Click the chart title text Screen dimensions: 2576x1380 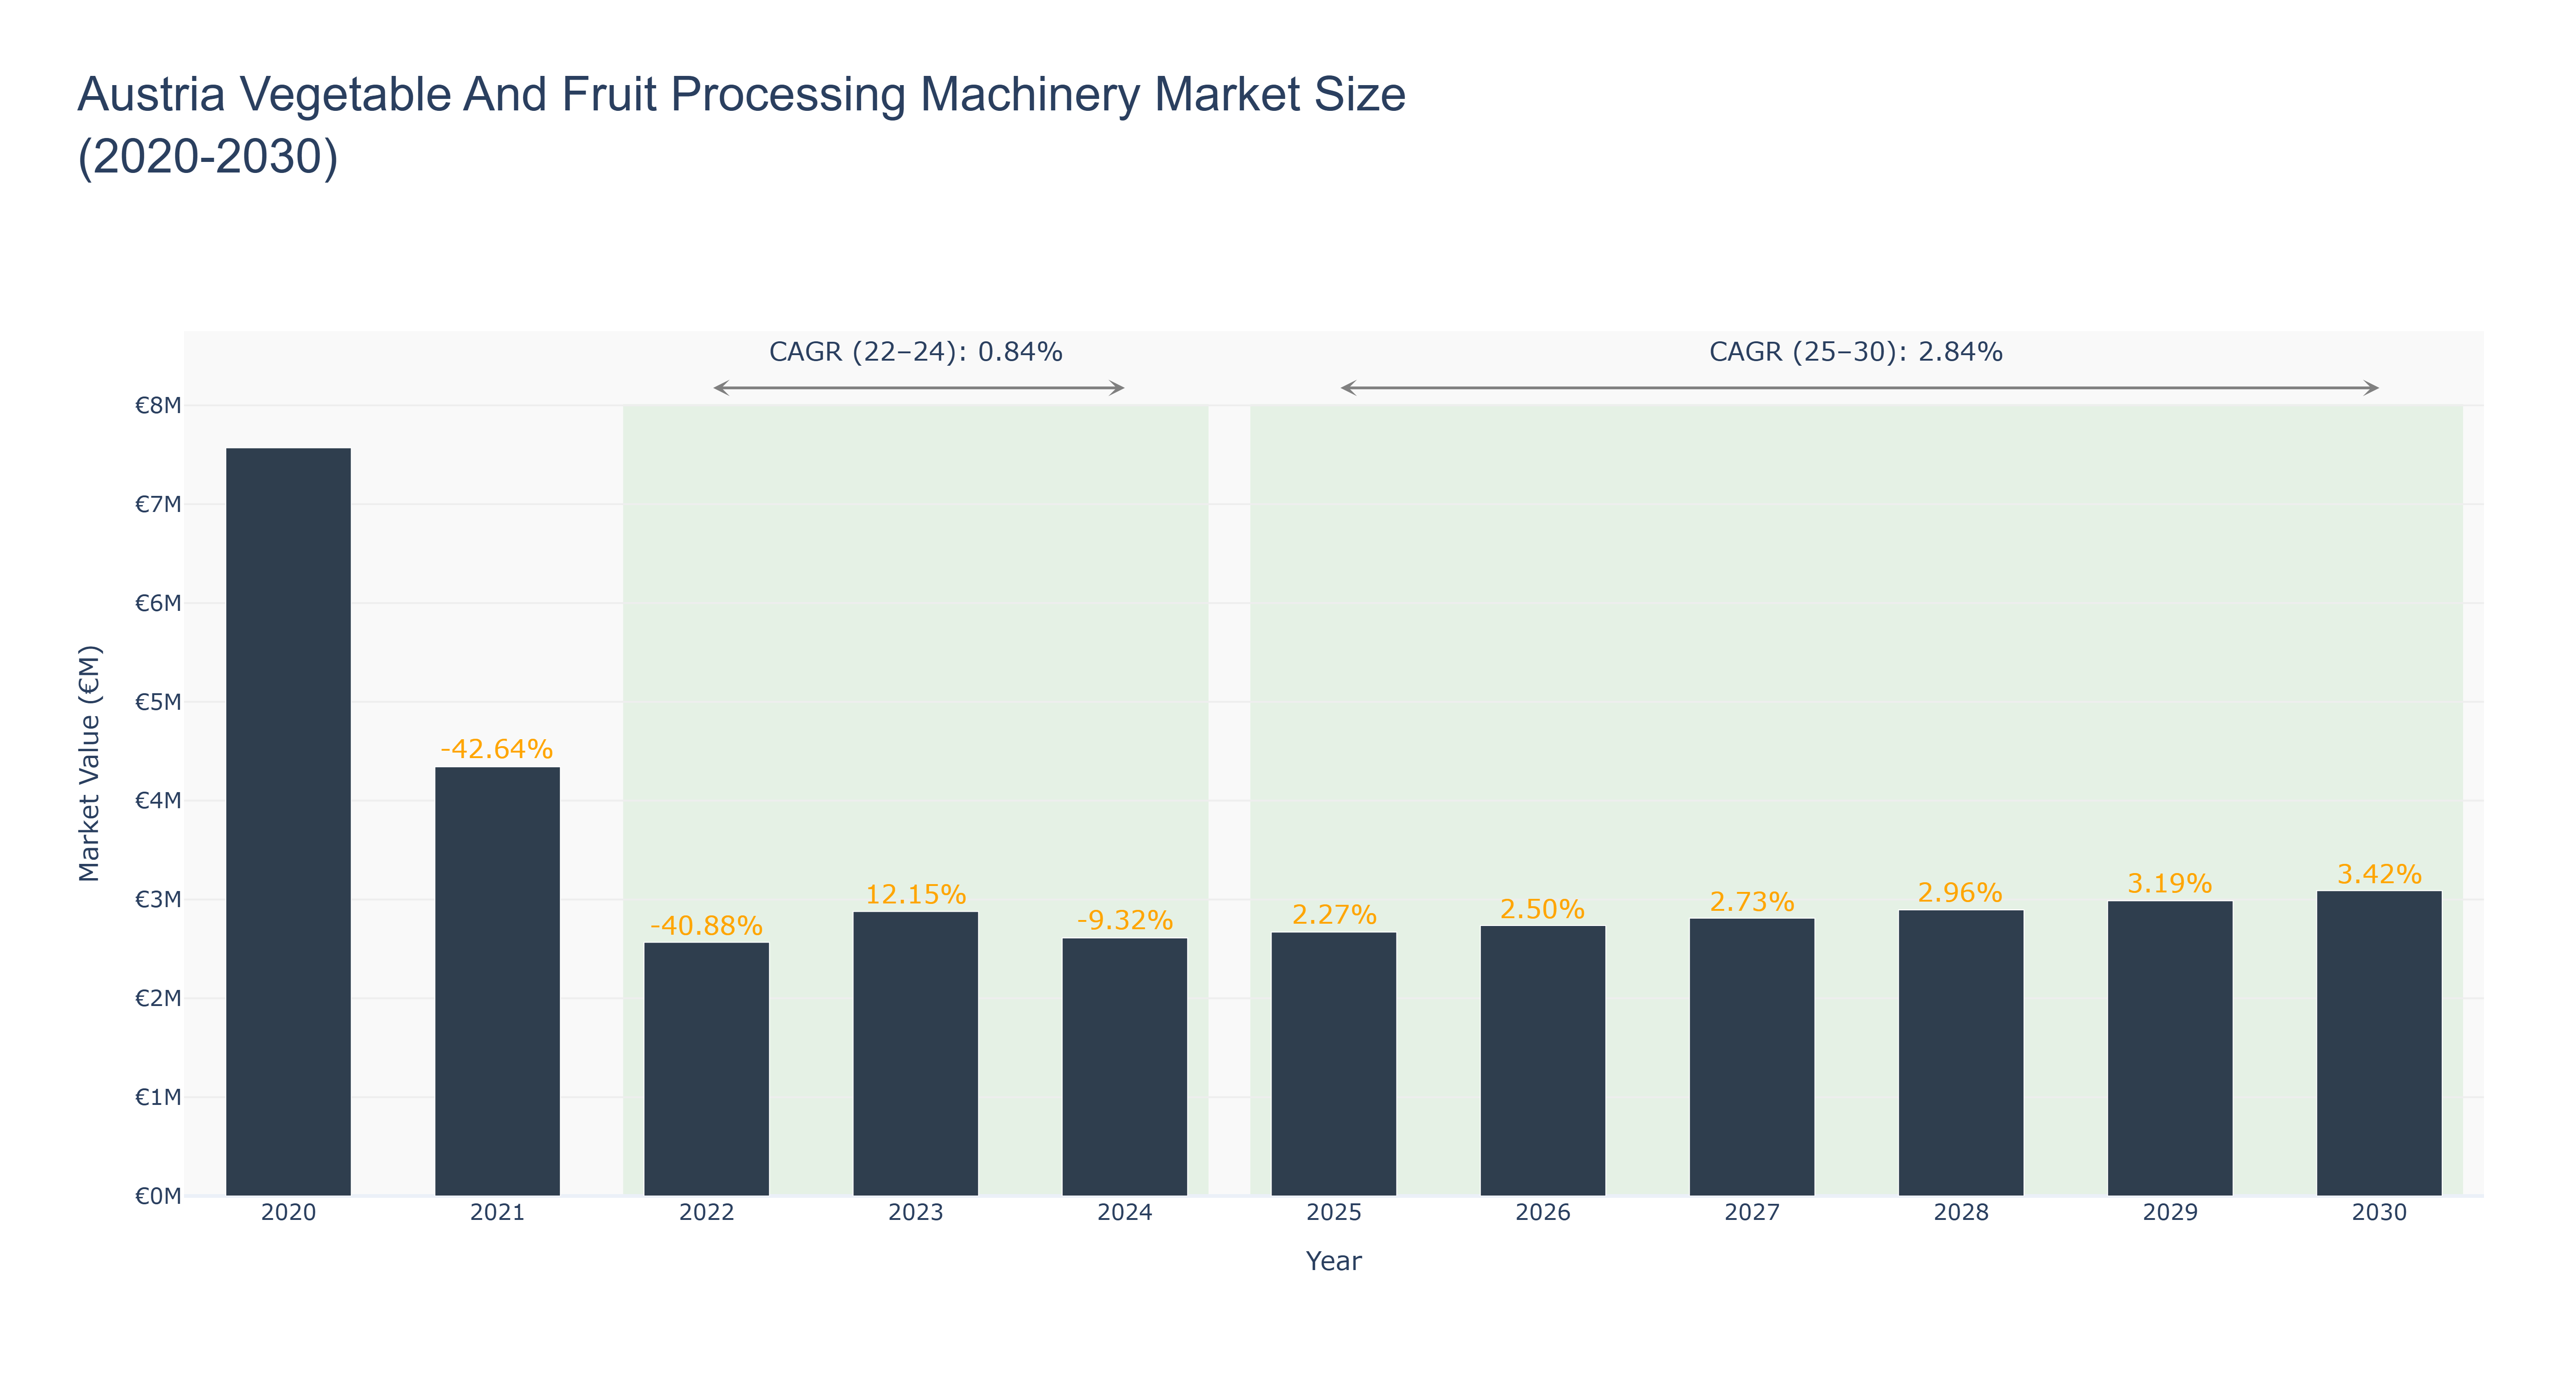tap(741, 125)
